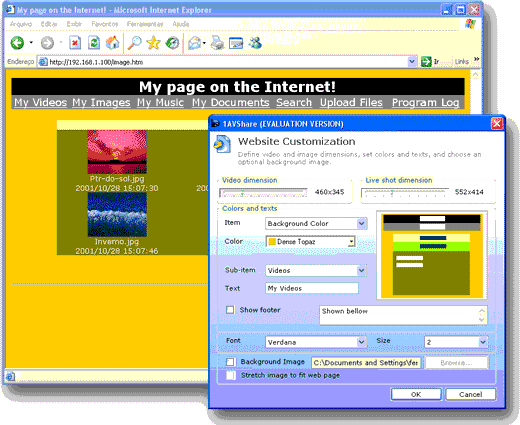520x425 pixels.
Task: Click OK in Website Customization dialog
Action: tap(416, 394)
